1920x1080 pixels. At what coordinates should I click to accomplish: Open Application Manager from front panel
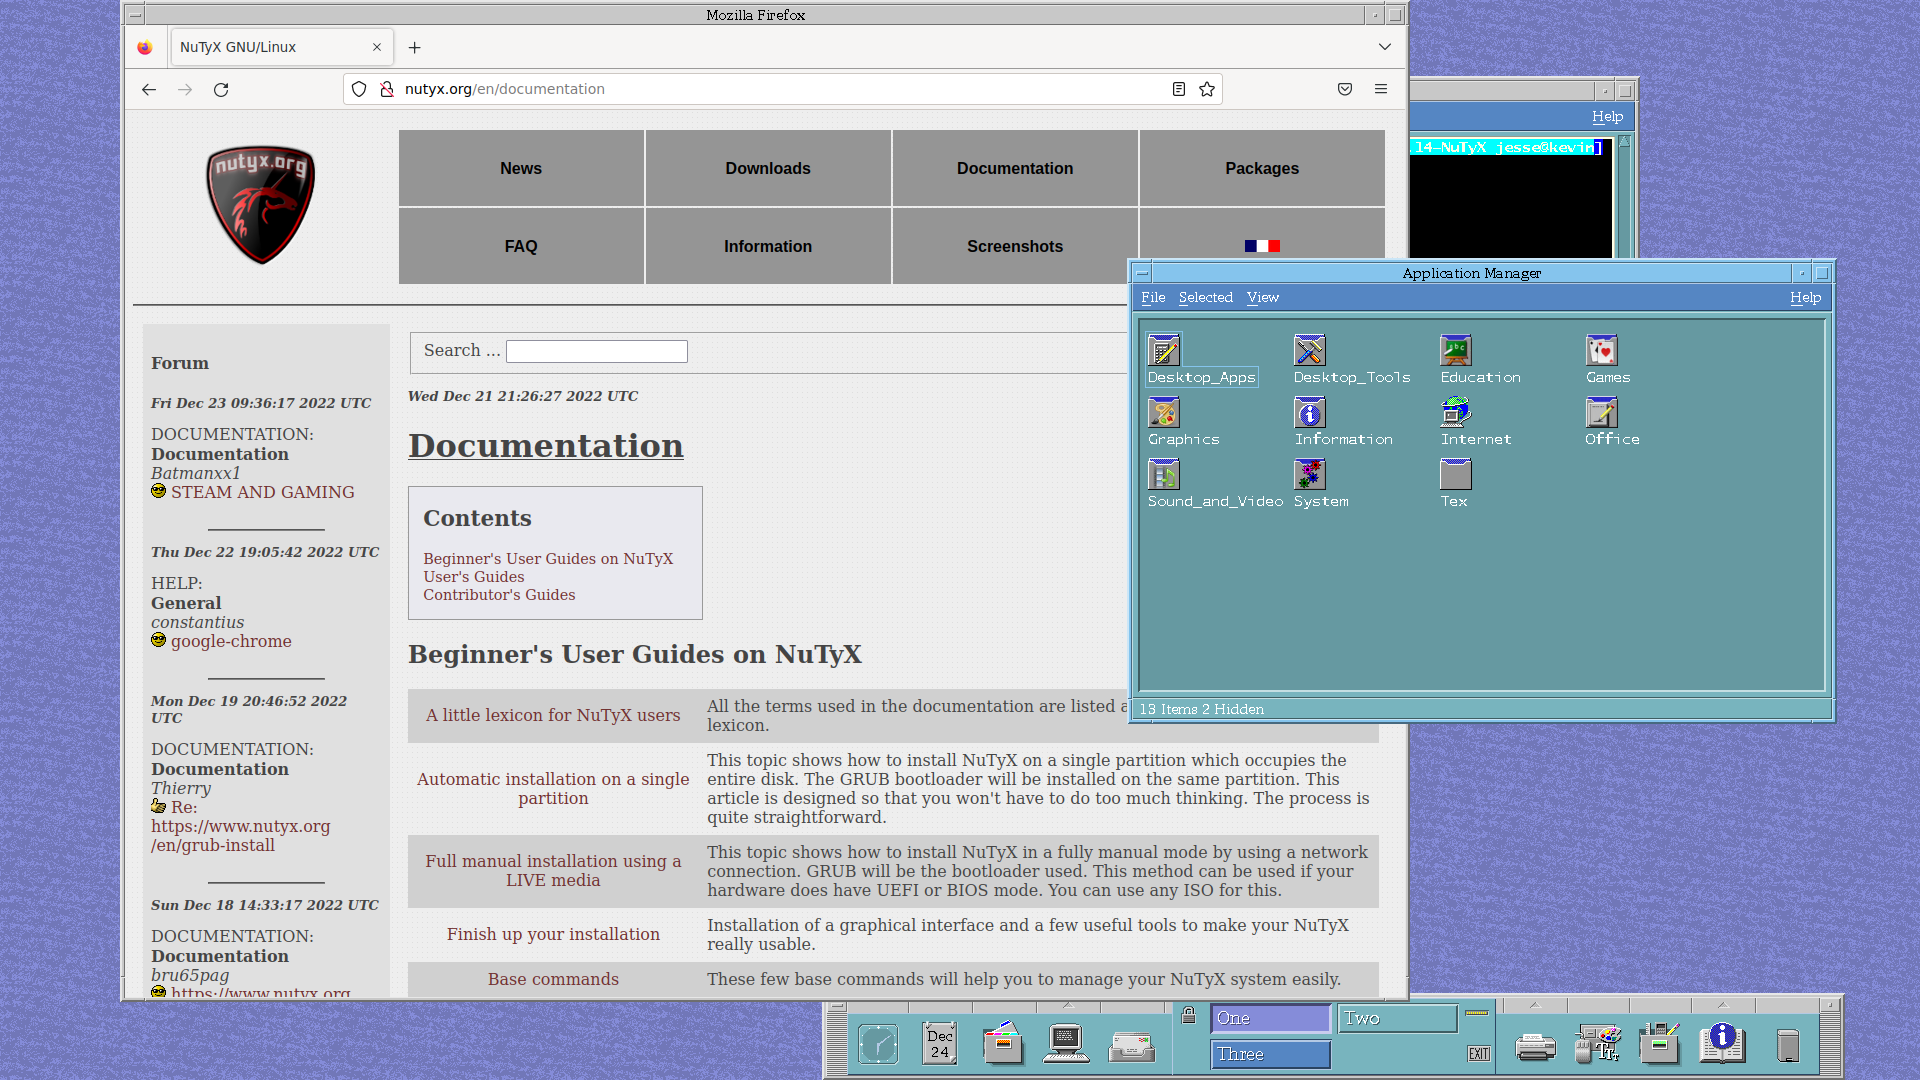tap(1660, 1043)
